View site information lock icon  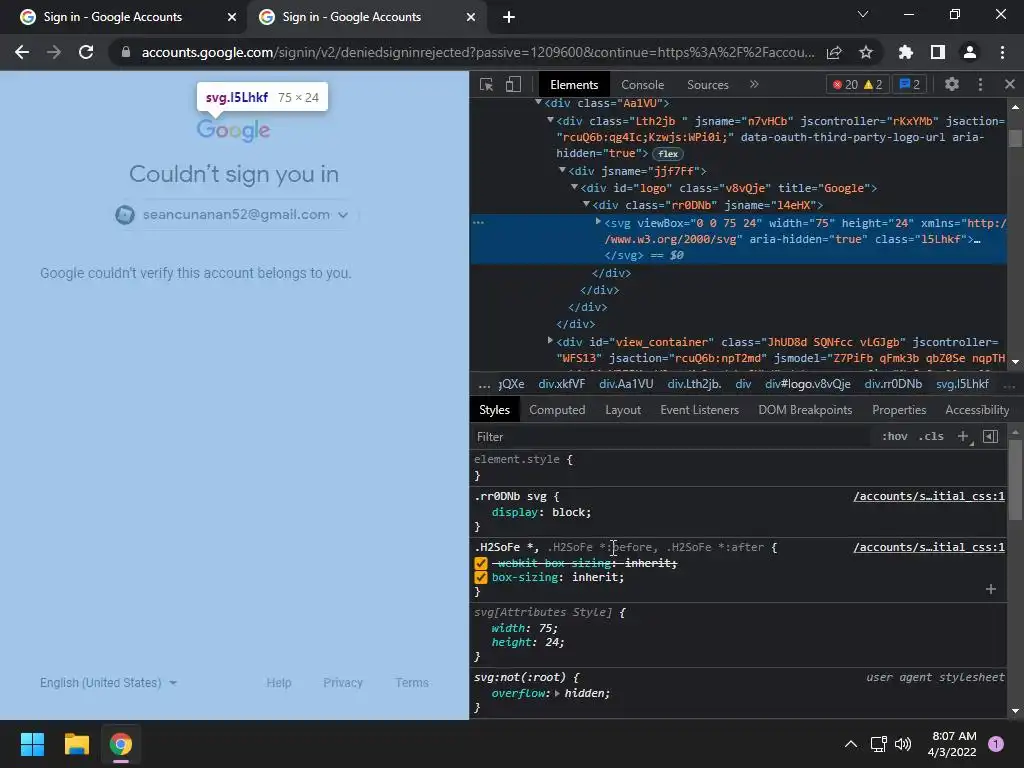[x=125, y=52]
